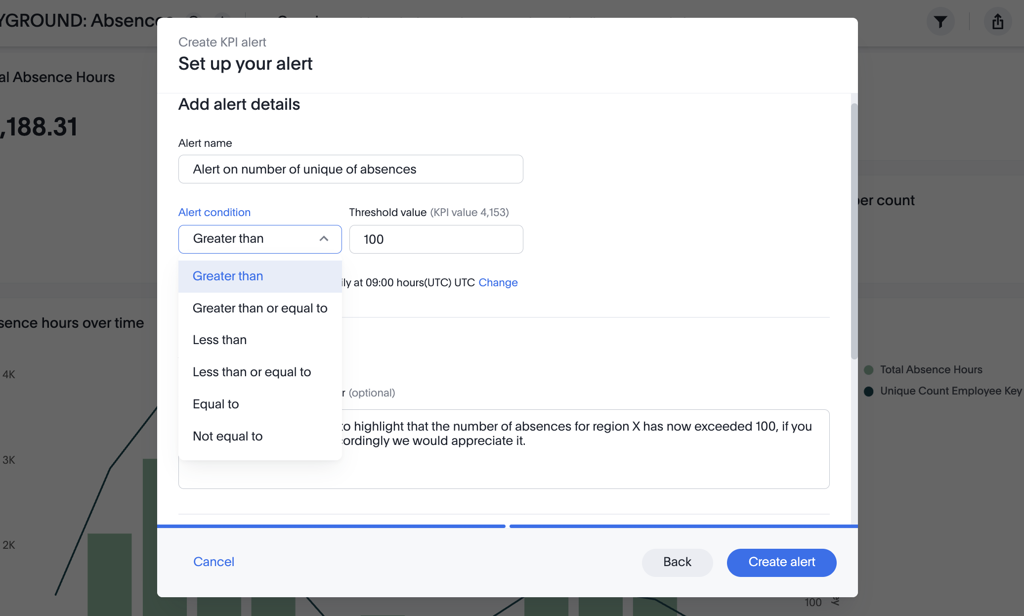
Task: Click the share export icon
Action: coord(997,22)
